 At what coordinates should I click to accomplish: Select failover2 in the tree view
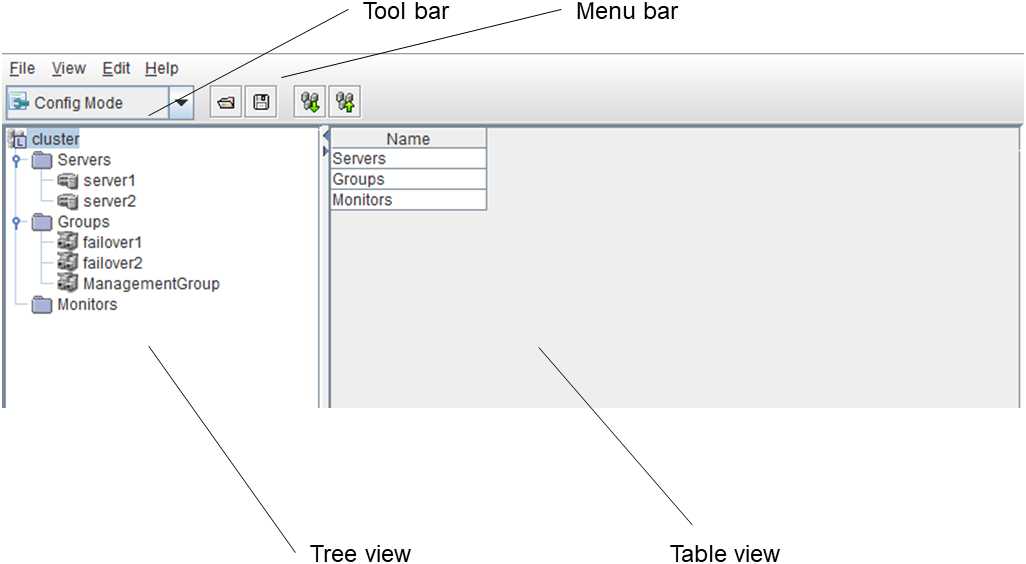coord(112,263)
